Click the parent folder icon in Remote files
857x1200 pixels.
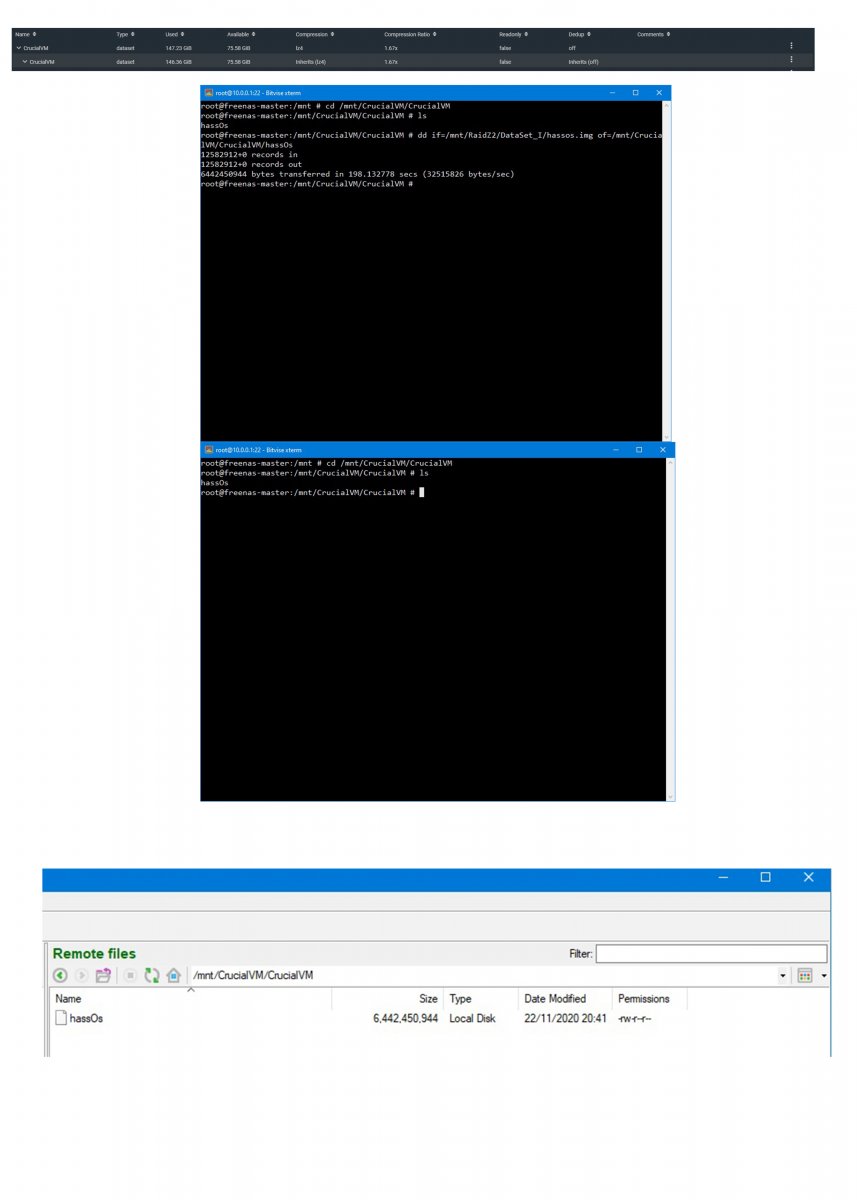click(103, 975)
